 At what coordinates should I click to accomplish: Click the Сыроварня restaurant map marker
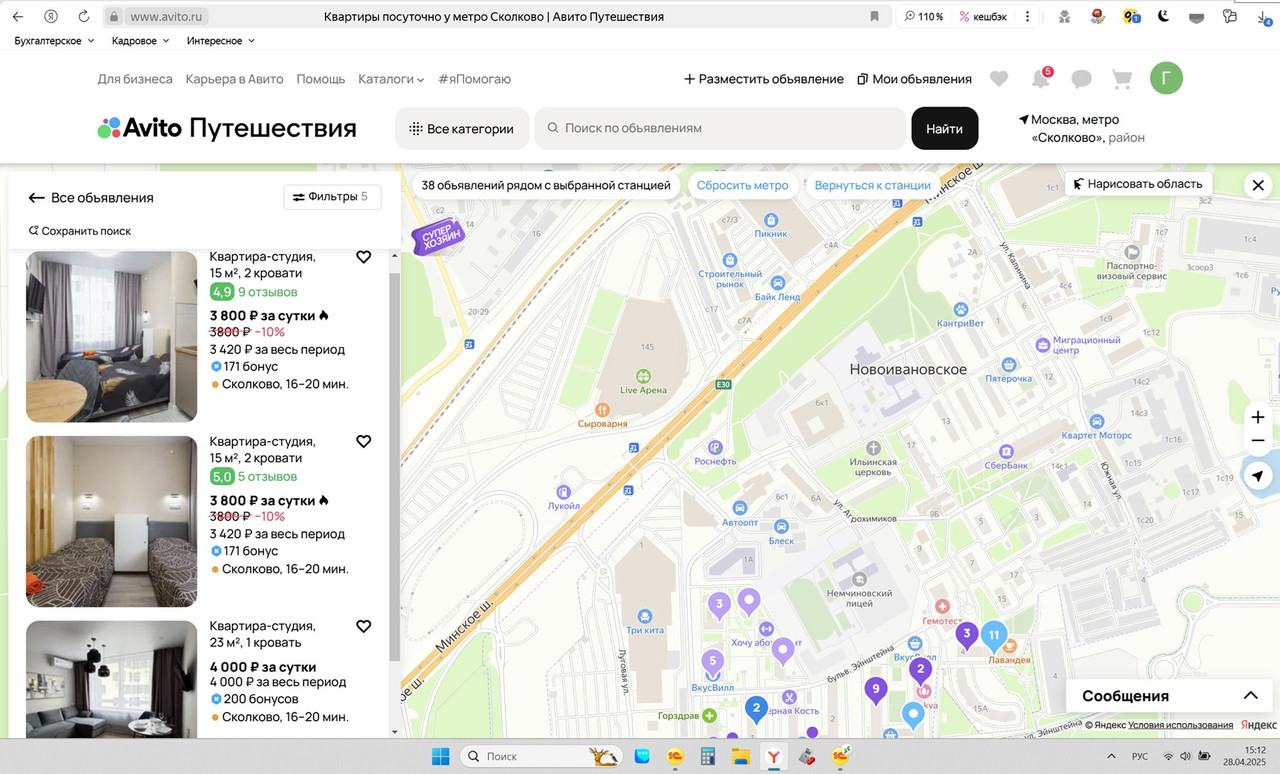click(602, 409)
